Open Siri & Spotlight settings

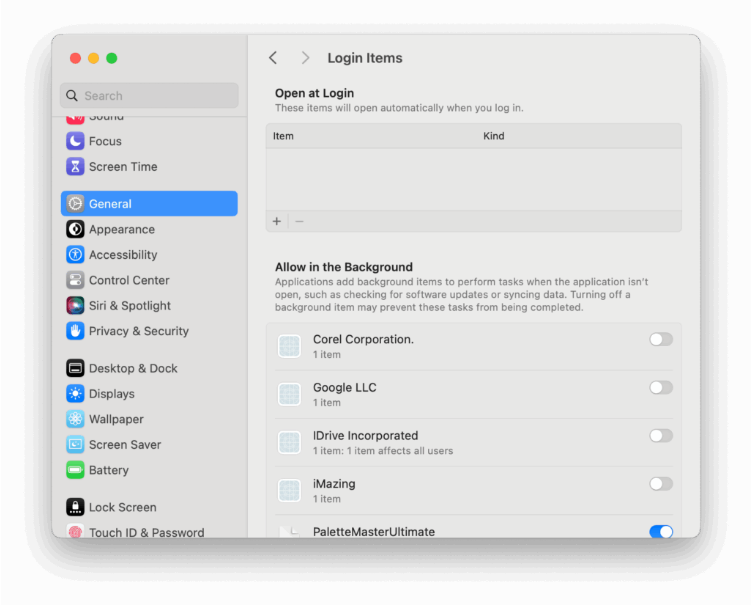(149, 306)
